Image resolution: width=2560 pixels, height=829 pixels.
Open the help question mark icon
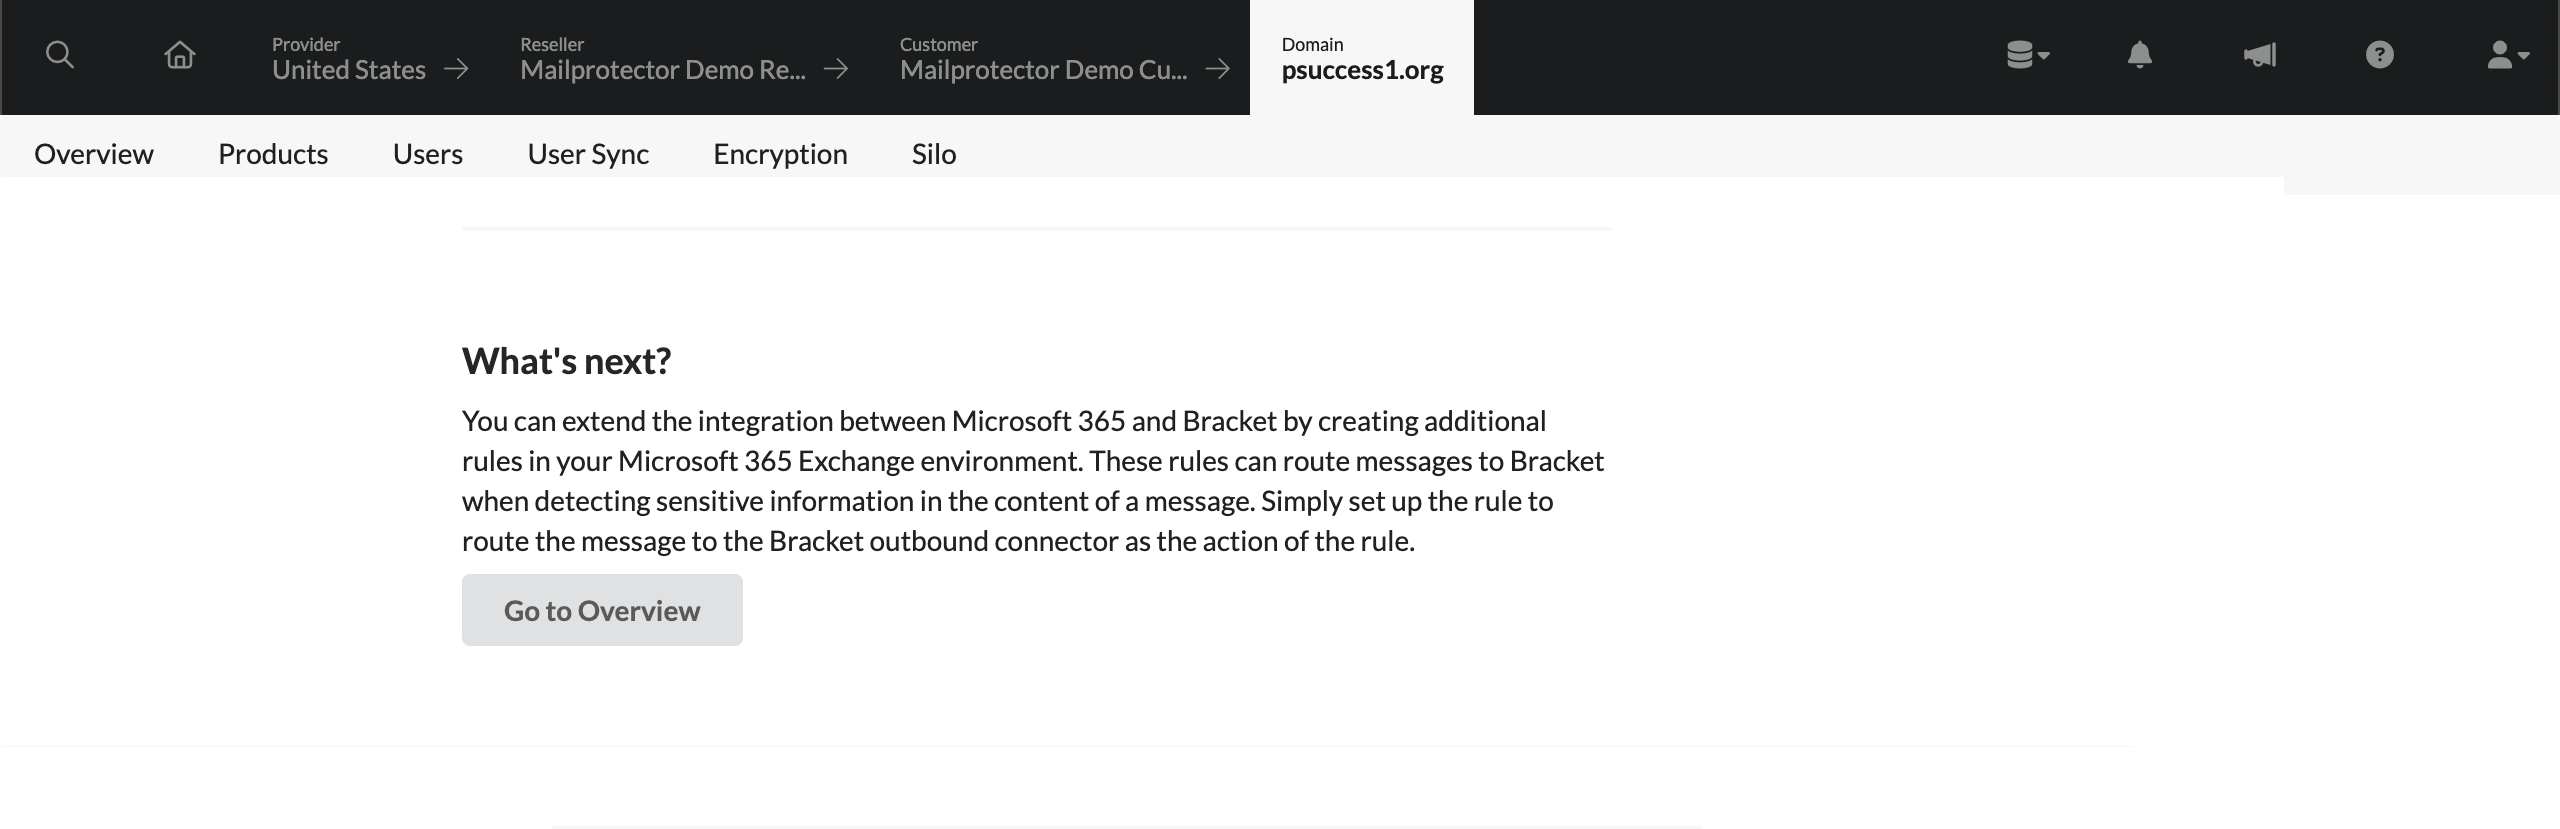2380,55
